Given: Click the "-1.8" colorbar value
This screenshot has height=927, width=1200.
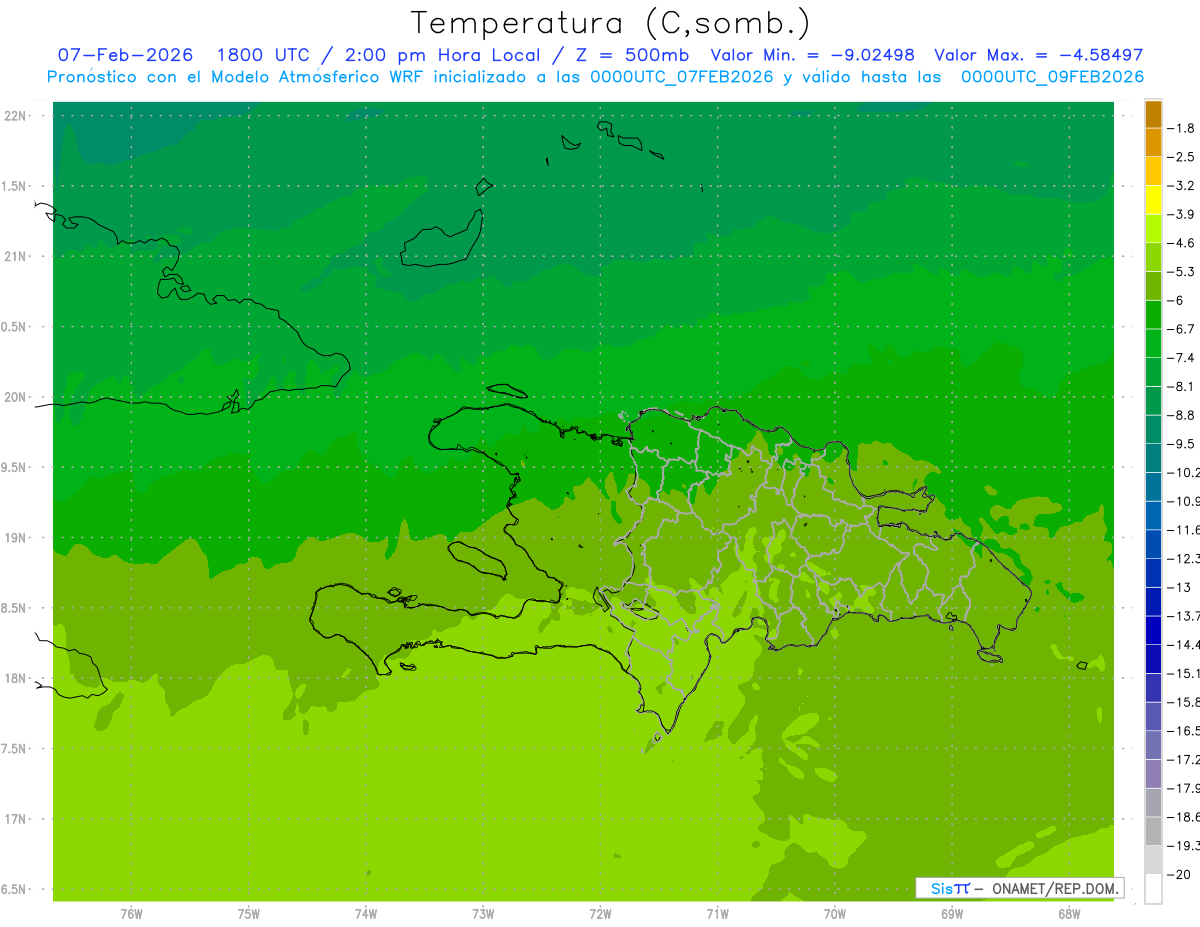Looking at the screenshot, I should click(1181, 128).
